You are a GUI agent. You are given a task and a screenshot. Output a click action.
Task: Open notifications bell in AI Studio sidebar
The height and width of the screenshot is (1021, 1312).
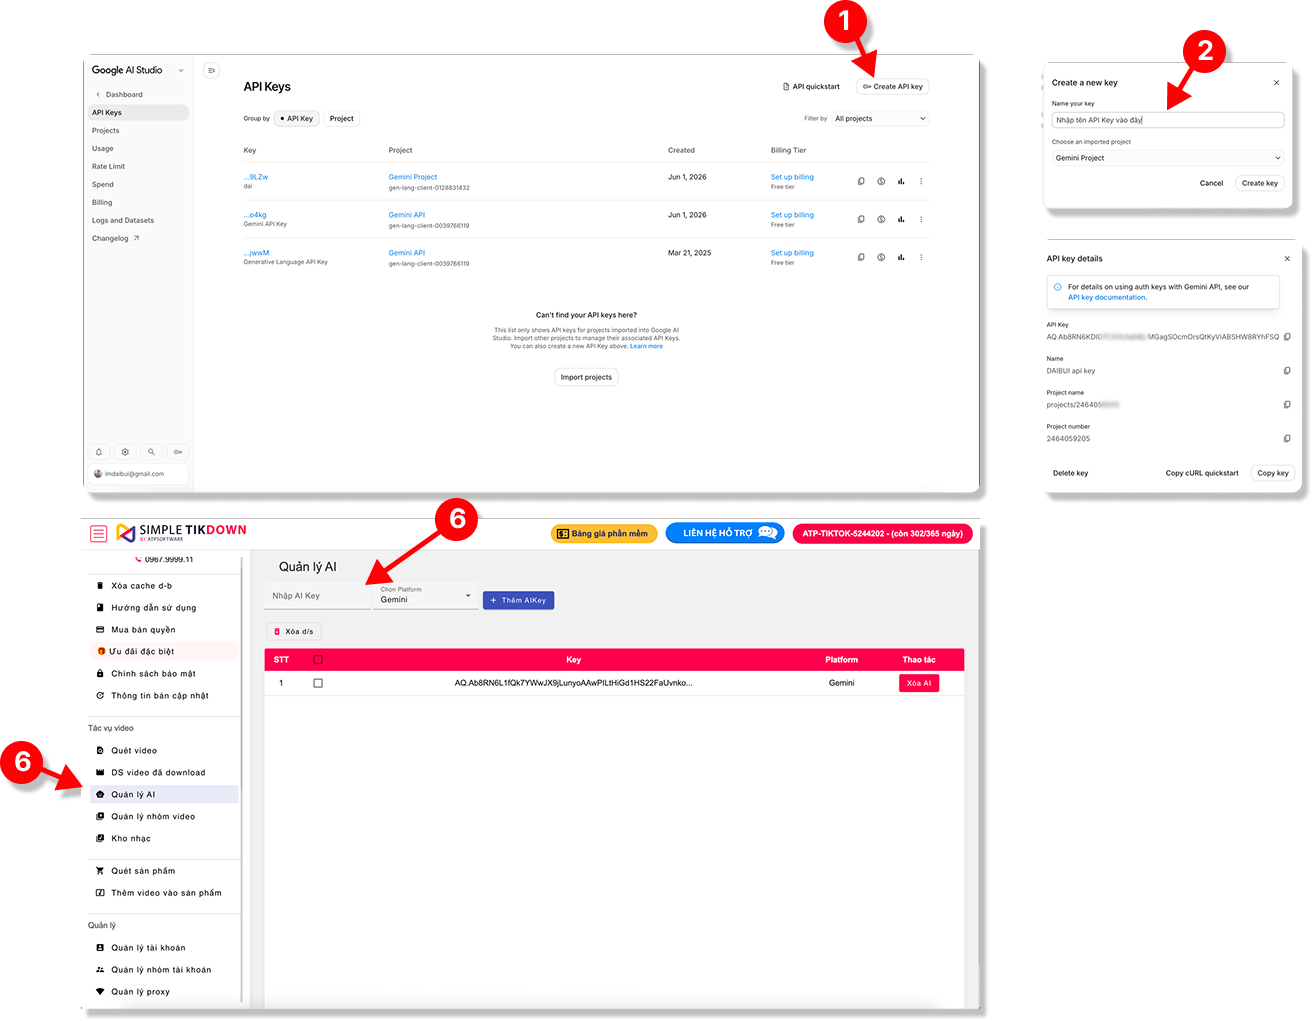point(99,452)
